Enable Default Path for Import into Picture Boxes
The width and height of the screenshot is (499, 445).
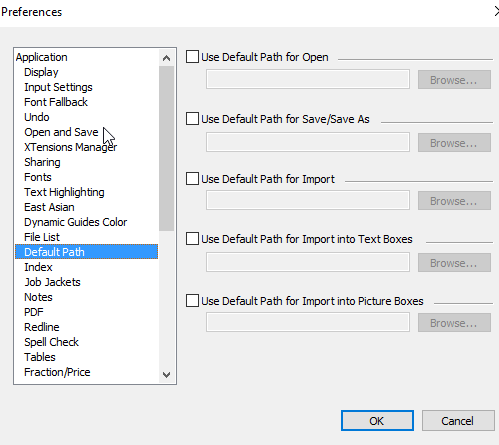point(192,301)
